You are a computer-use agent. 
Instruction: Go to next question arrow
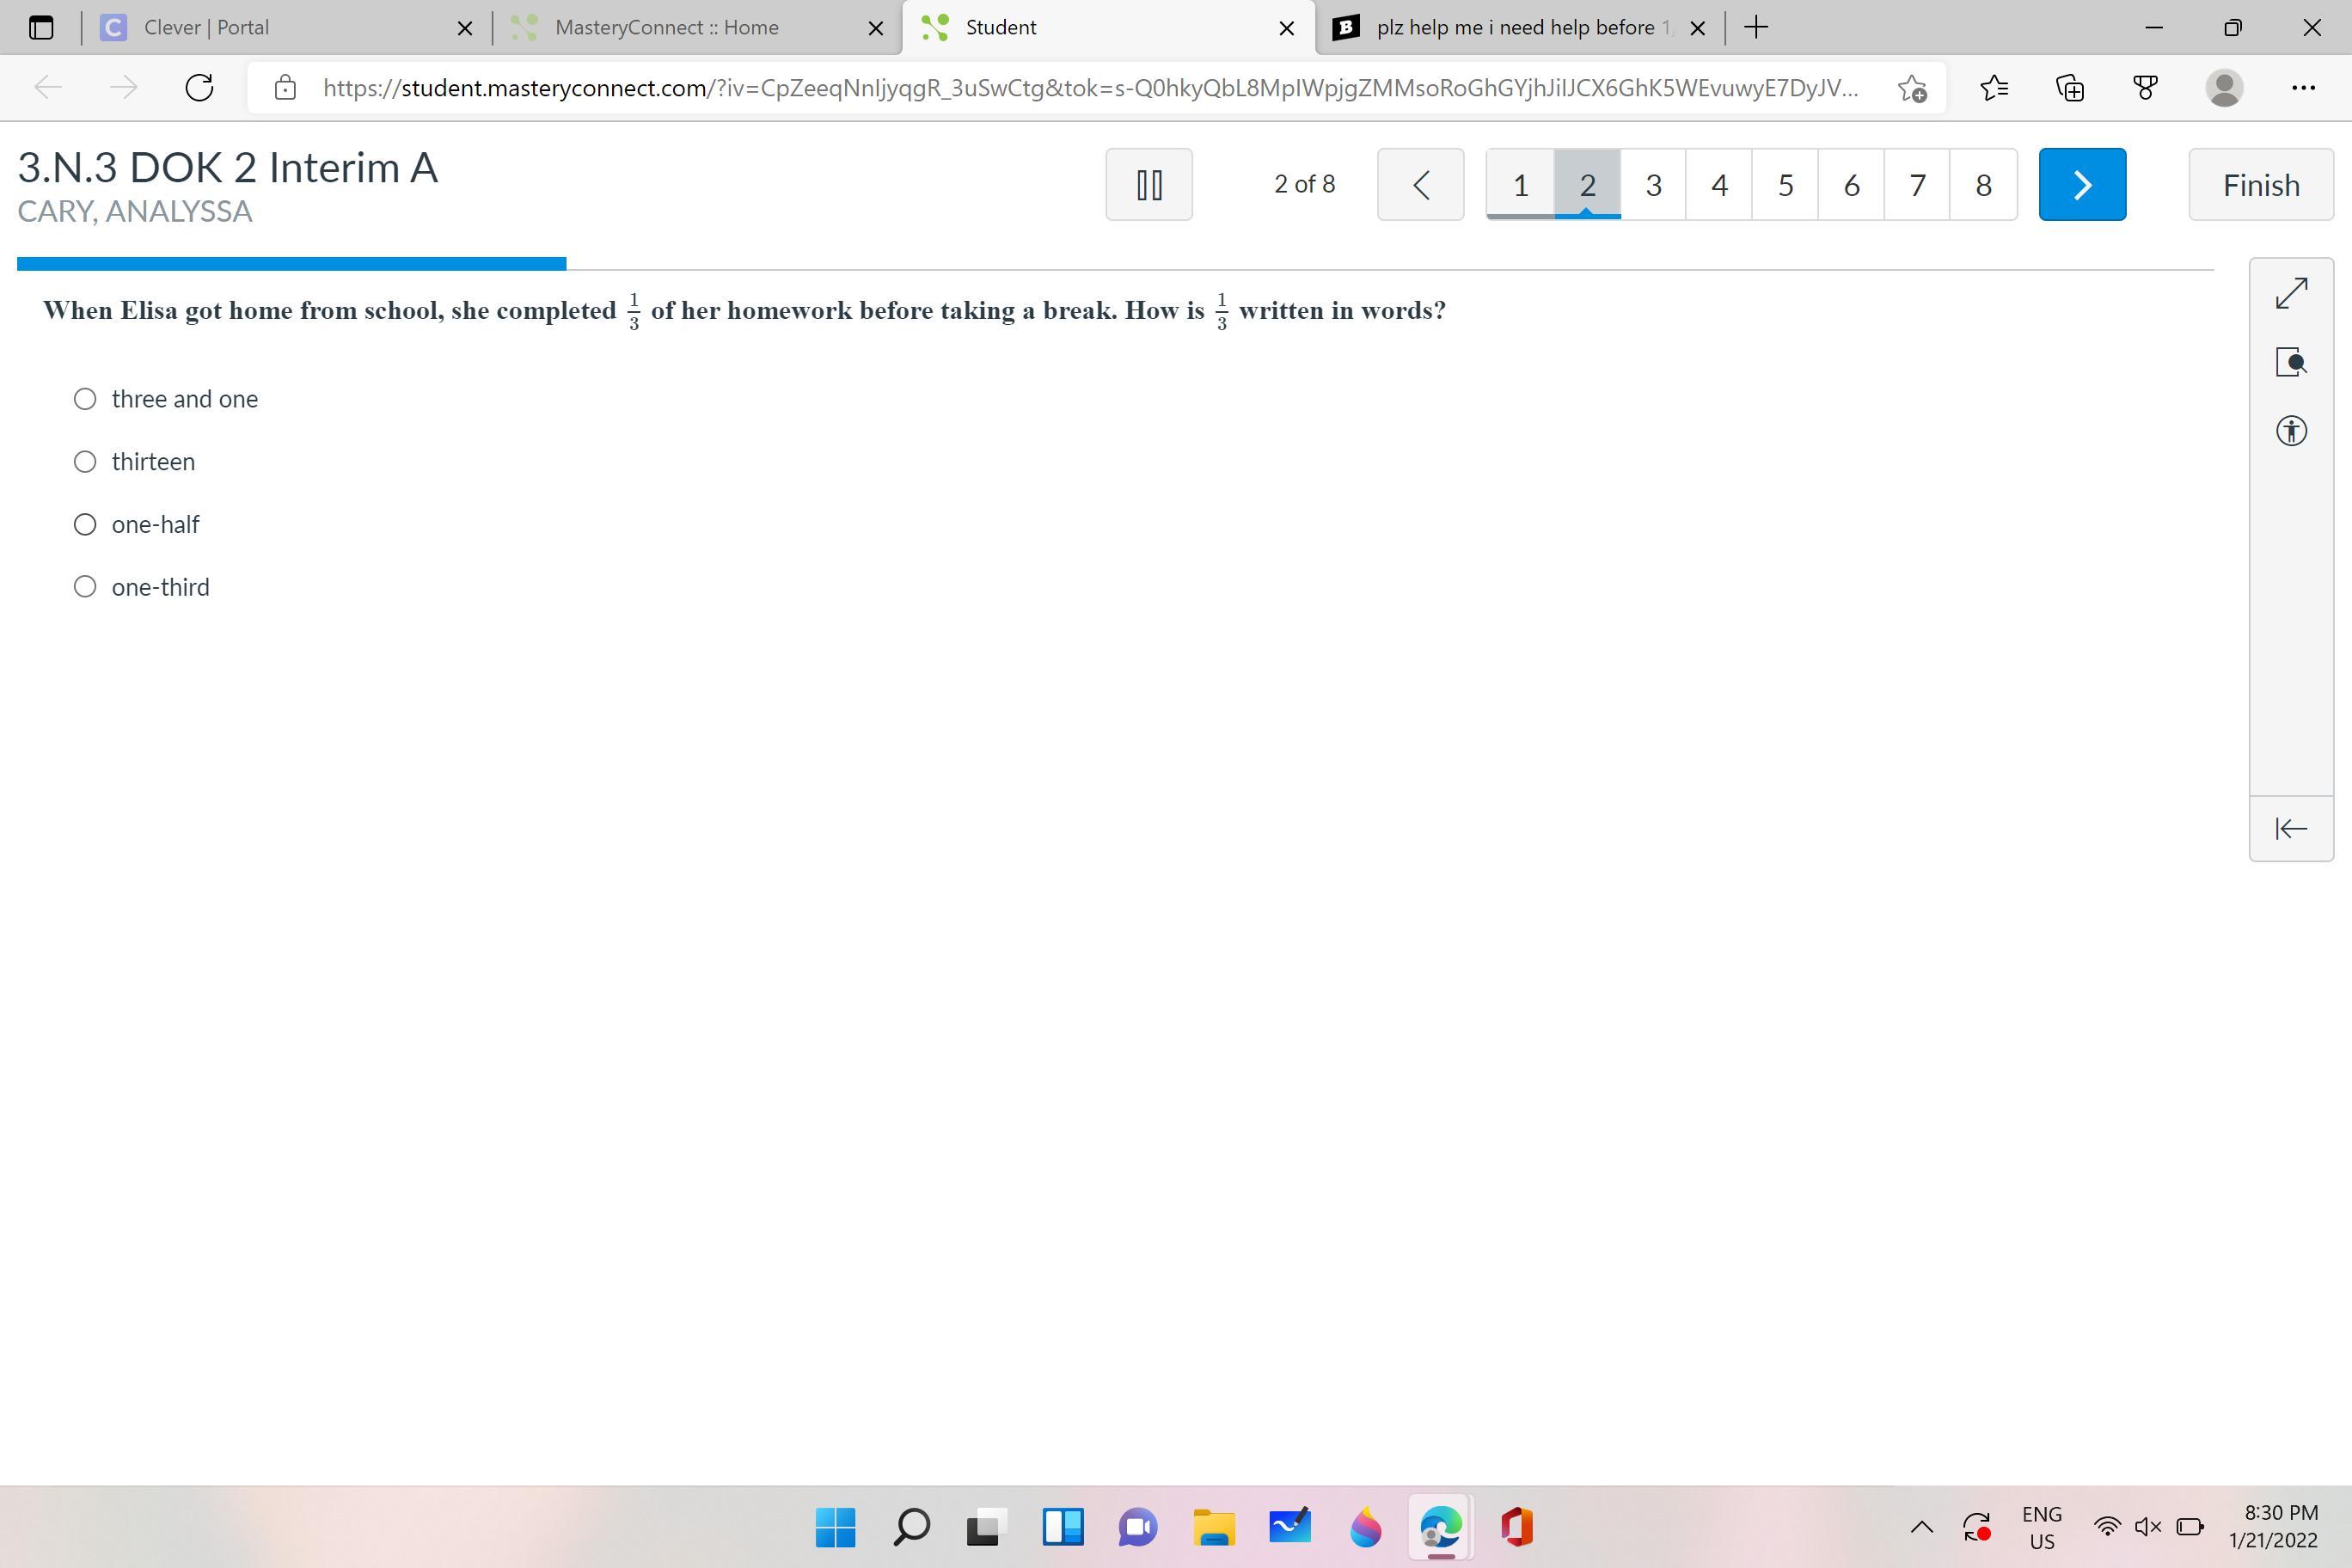point(2081,185)
